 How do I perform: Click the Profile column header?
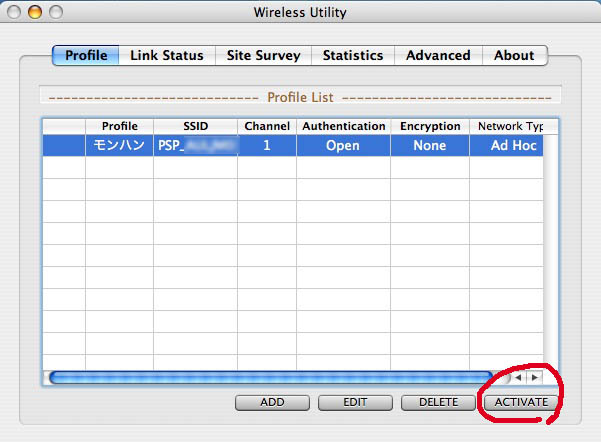pos(119,127)
